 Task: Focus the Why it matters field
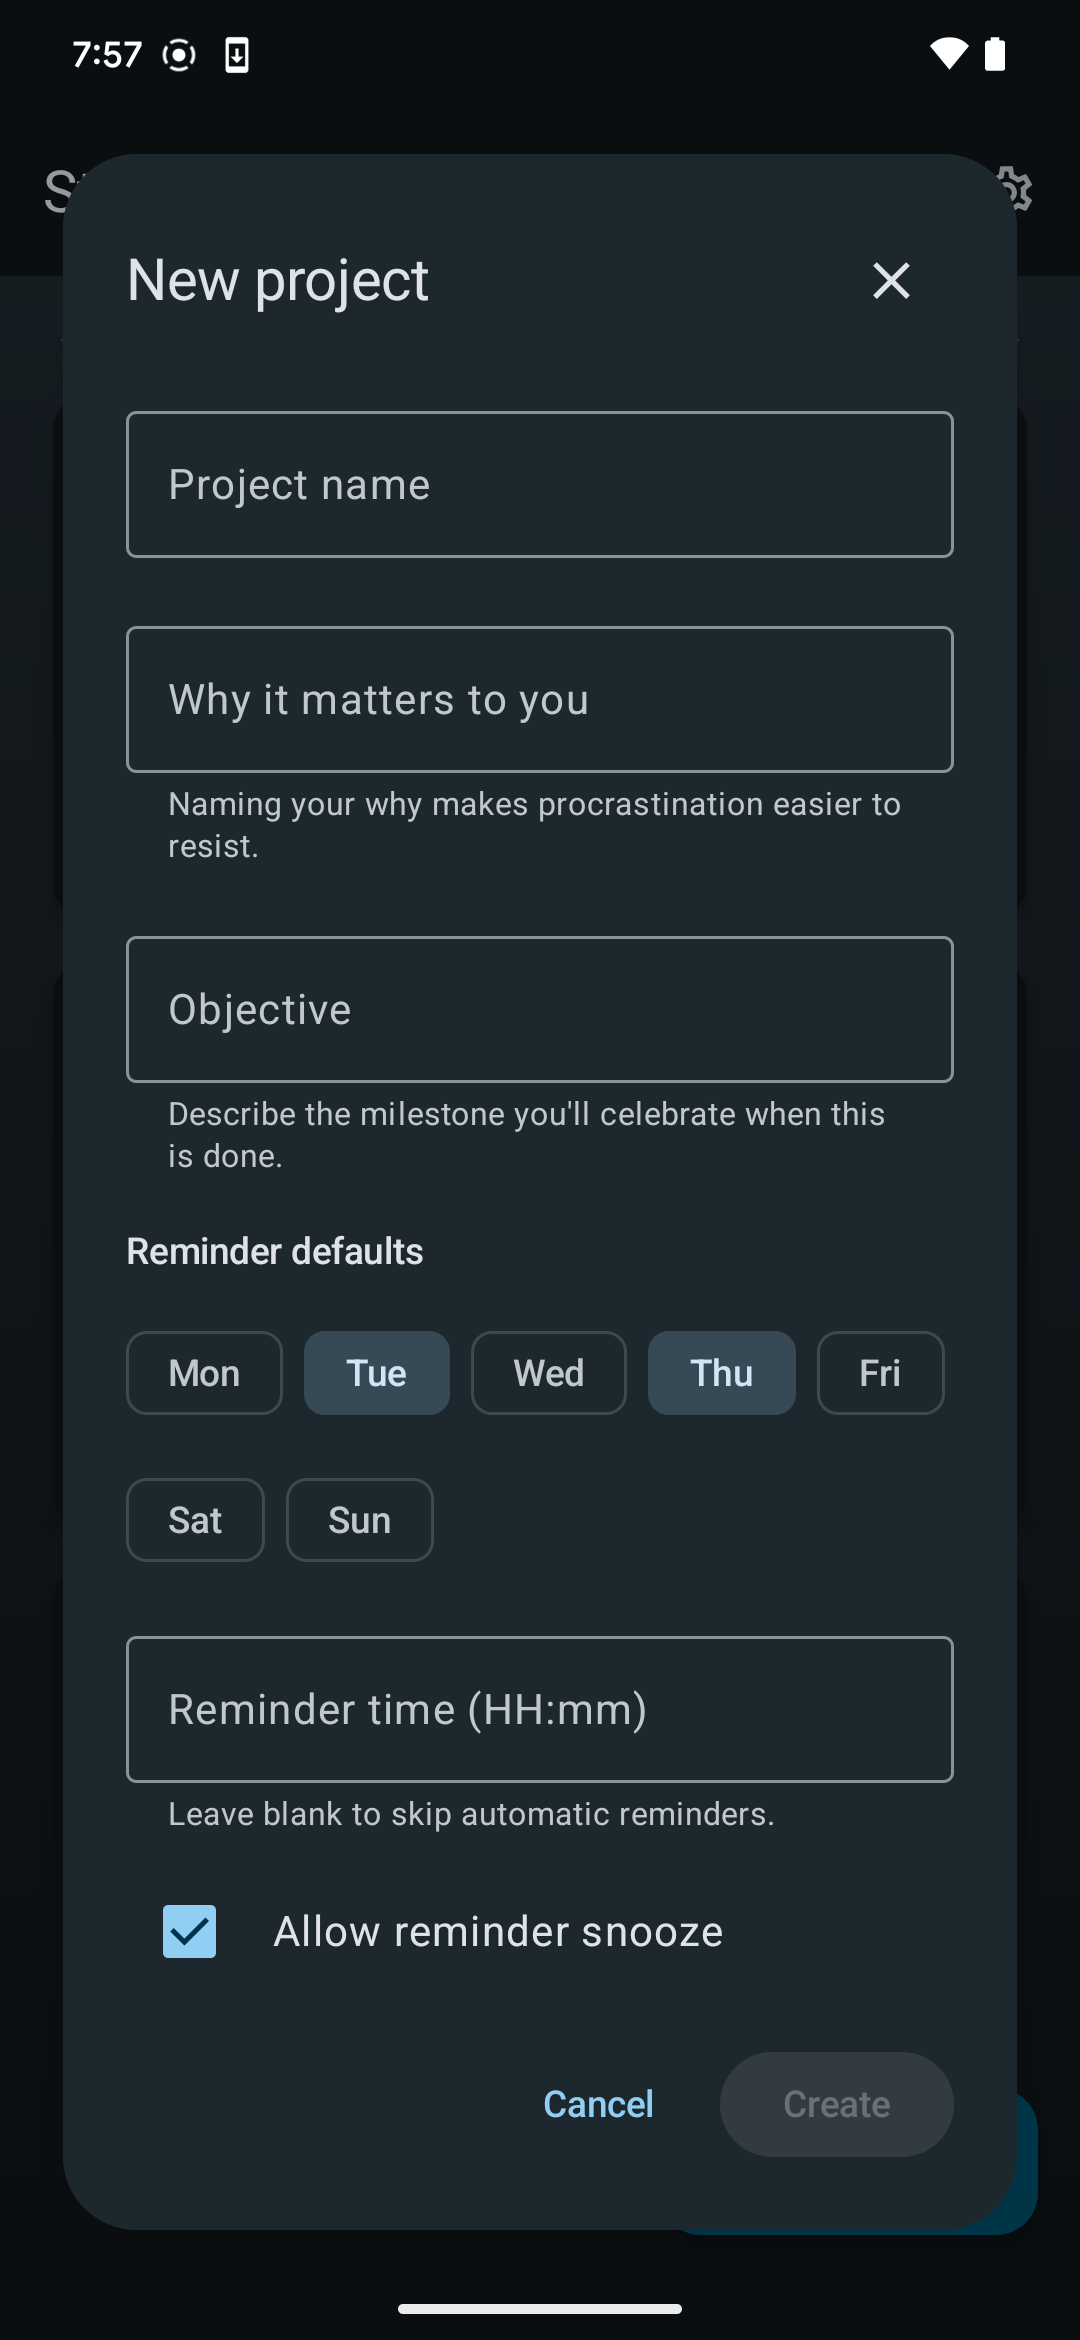[x=539, y=699]
